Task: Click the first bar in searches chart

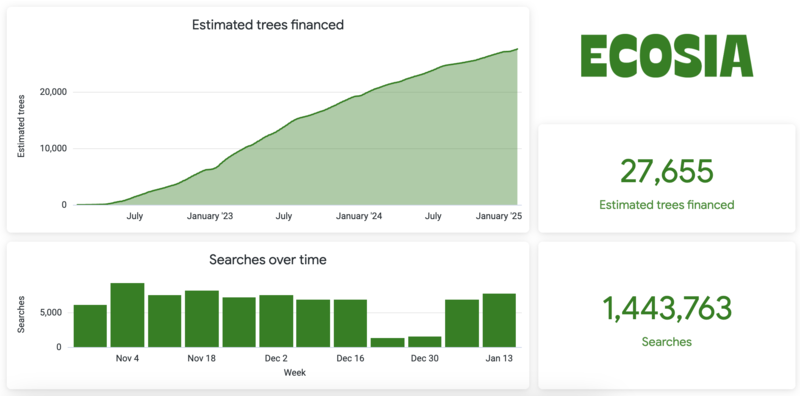Action: click(90, 326)
